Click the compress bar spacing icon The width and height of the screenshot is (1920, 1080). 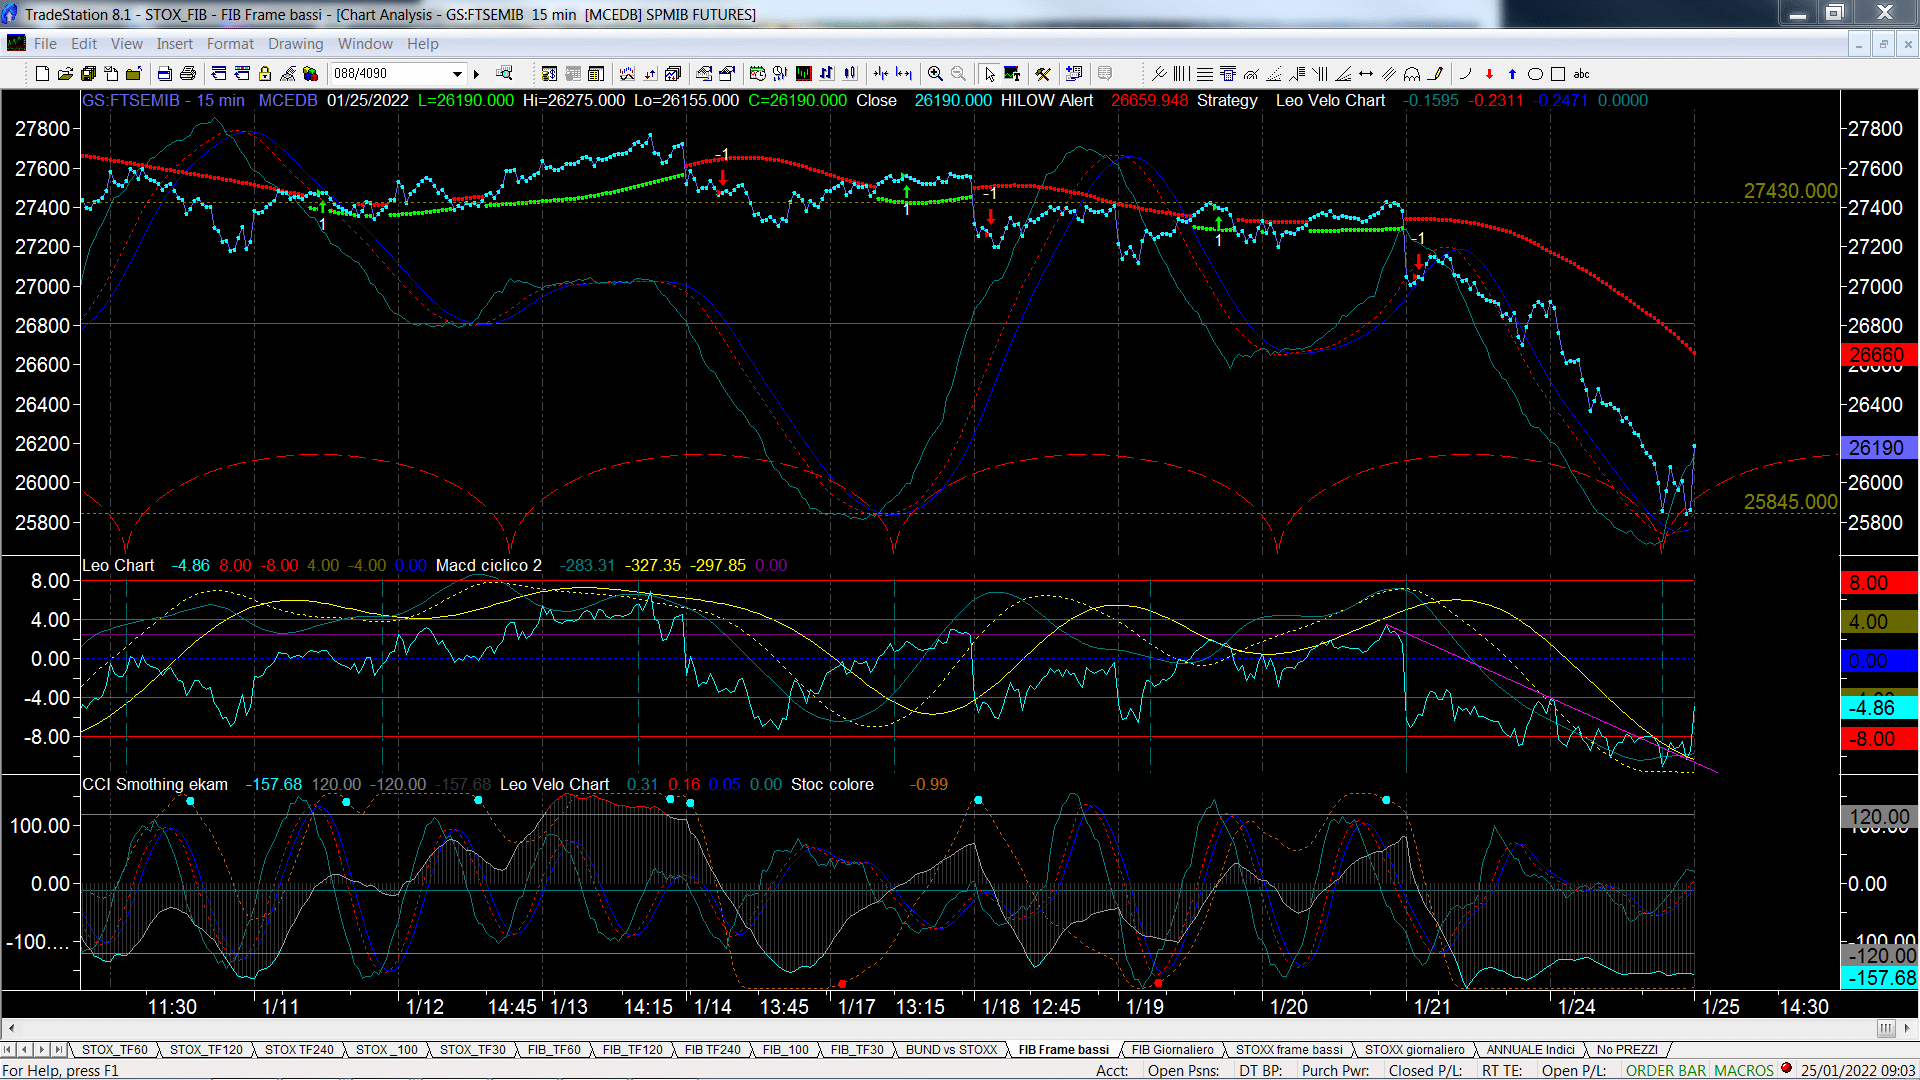tap(880, 74)
